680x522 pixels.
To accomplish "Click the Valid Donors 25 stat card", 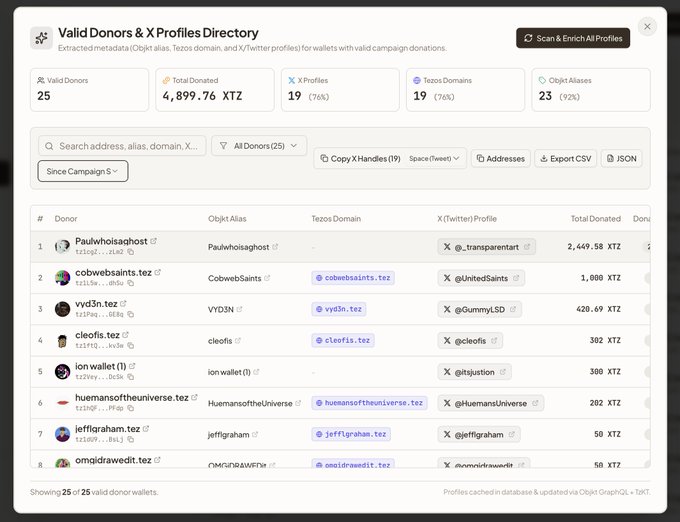I will [89, 90].
